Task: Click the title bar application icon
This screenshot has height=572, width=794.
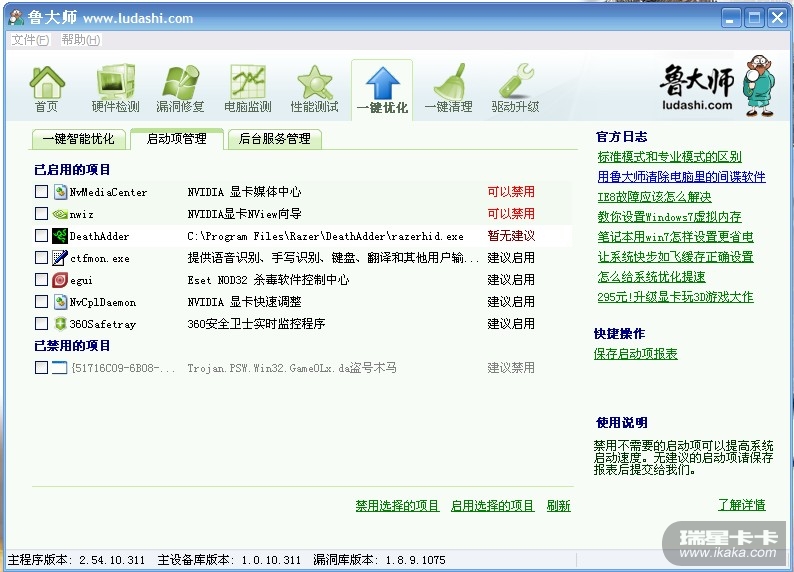Action: pos(16,18)
